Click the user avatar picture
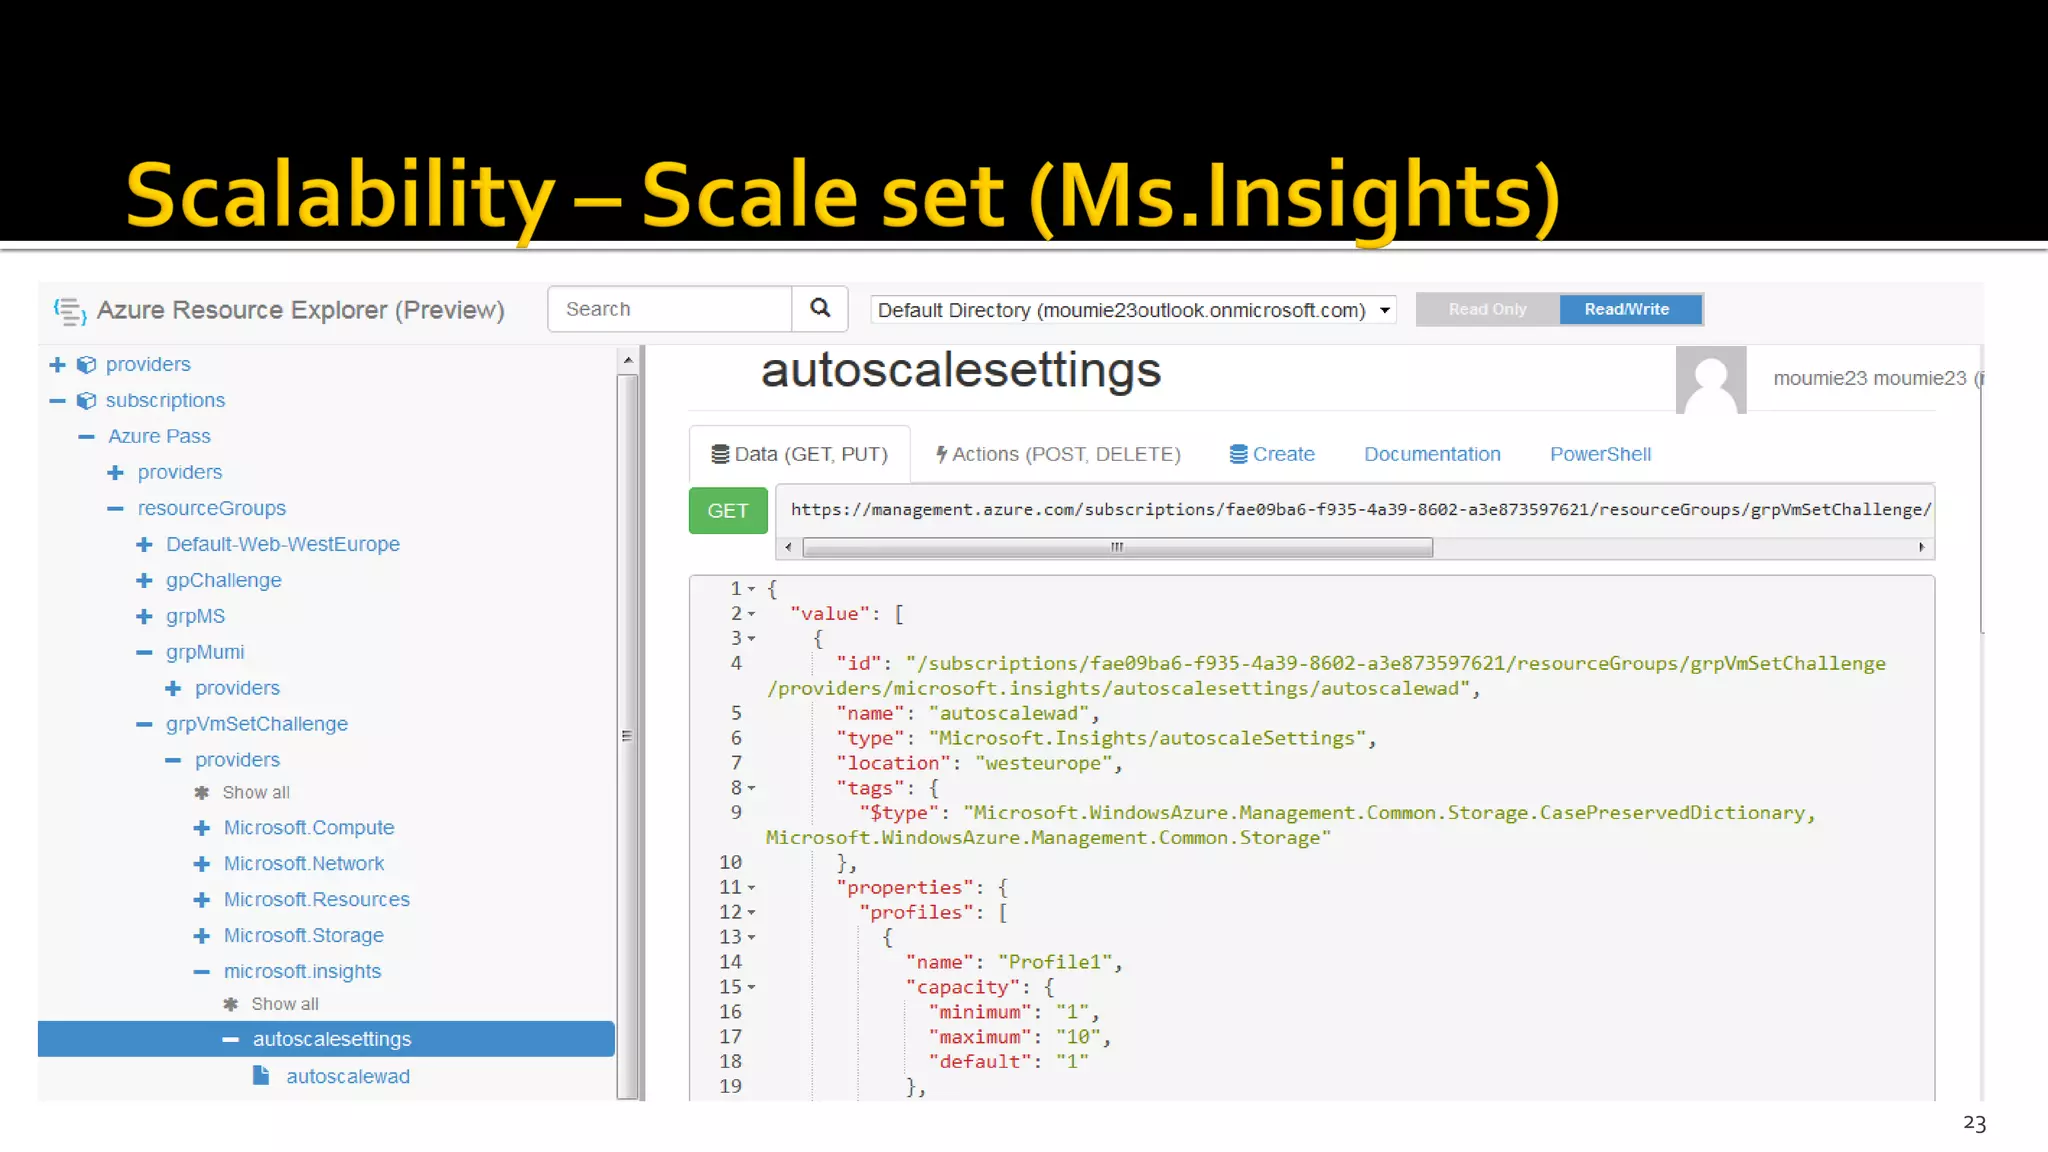Image resolution: width=2048 pixels, height=1152 pixels. point(1711,380)
